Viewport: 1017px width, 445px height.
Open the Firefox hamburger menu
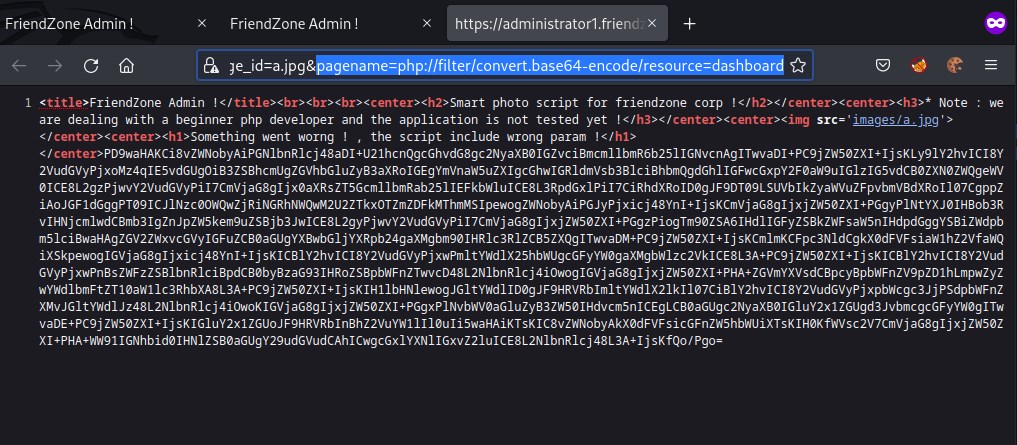tap(990, 66)
